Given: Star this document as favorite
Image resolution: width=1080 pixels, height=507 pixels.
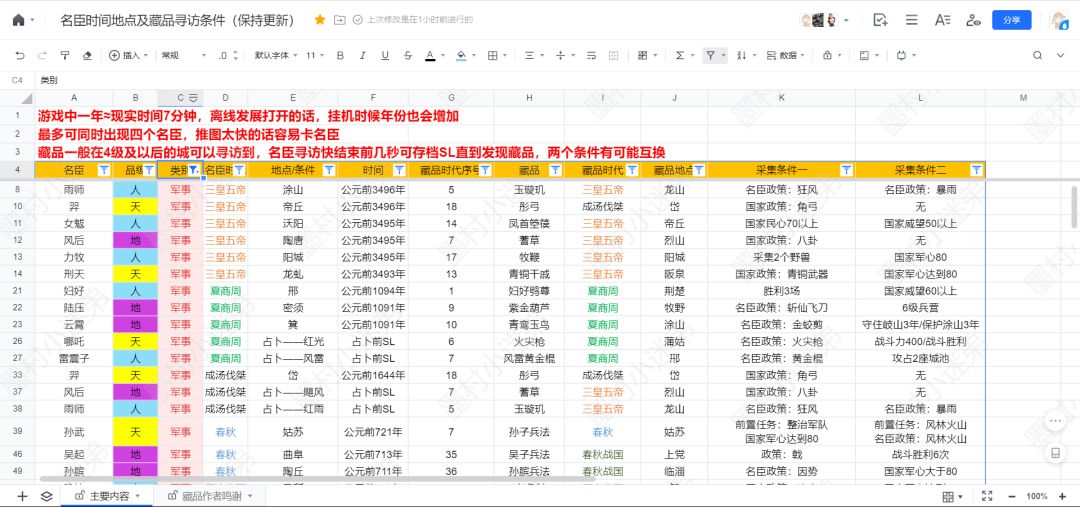Looking at the screenshot, I should pos(319,20).
